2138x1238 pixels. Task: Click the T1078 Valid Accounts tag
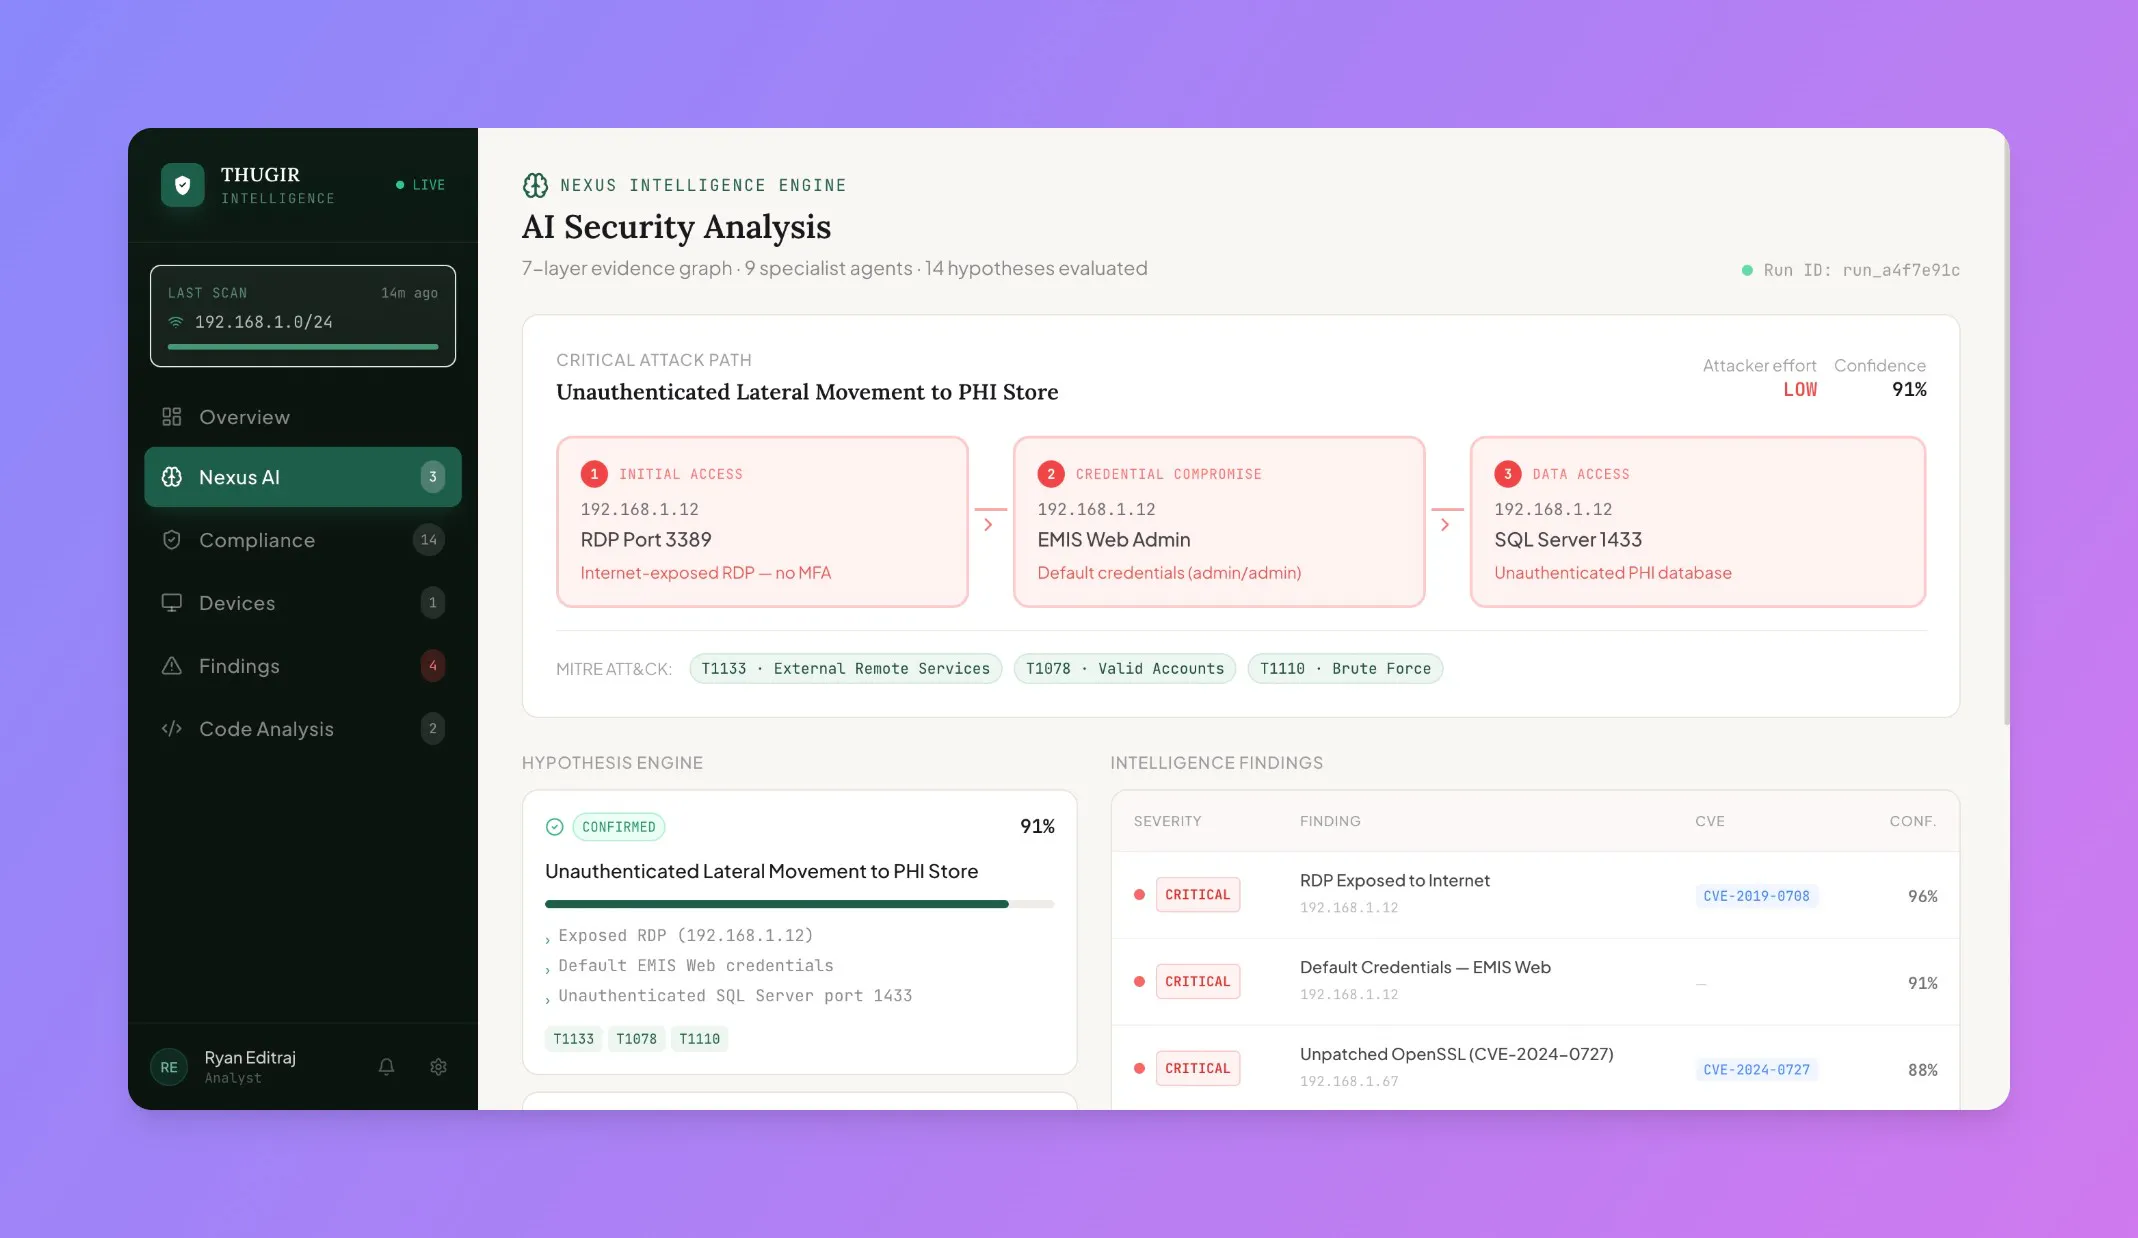(1124, 668)
